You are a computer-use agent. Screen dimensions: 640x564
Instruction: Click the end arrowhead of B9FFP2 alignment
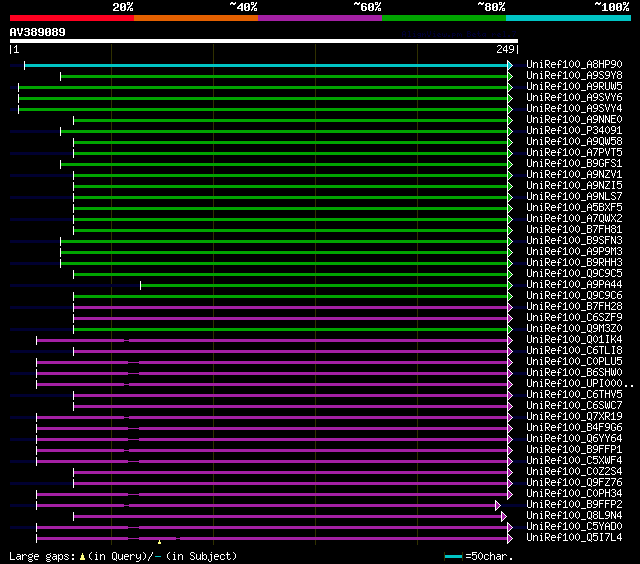coord(498,506)
